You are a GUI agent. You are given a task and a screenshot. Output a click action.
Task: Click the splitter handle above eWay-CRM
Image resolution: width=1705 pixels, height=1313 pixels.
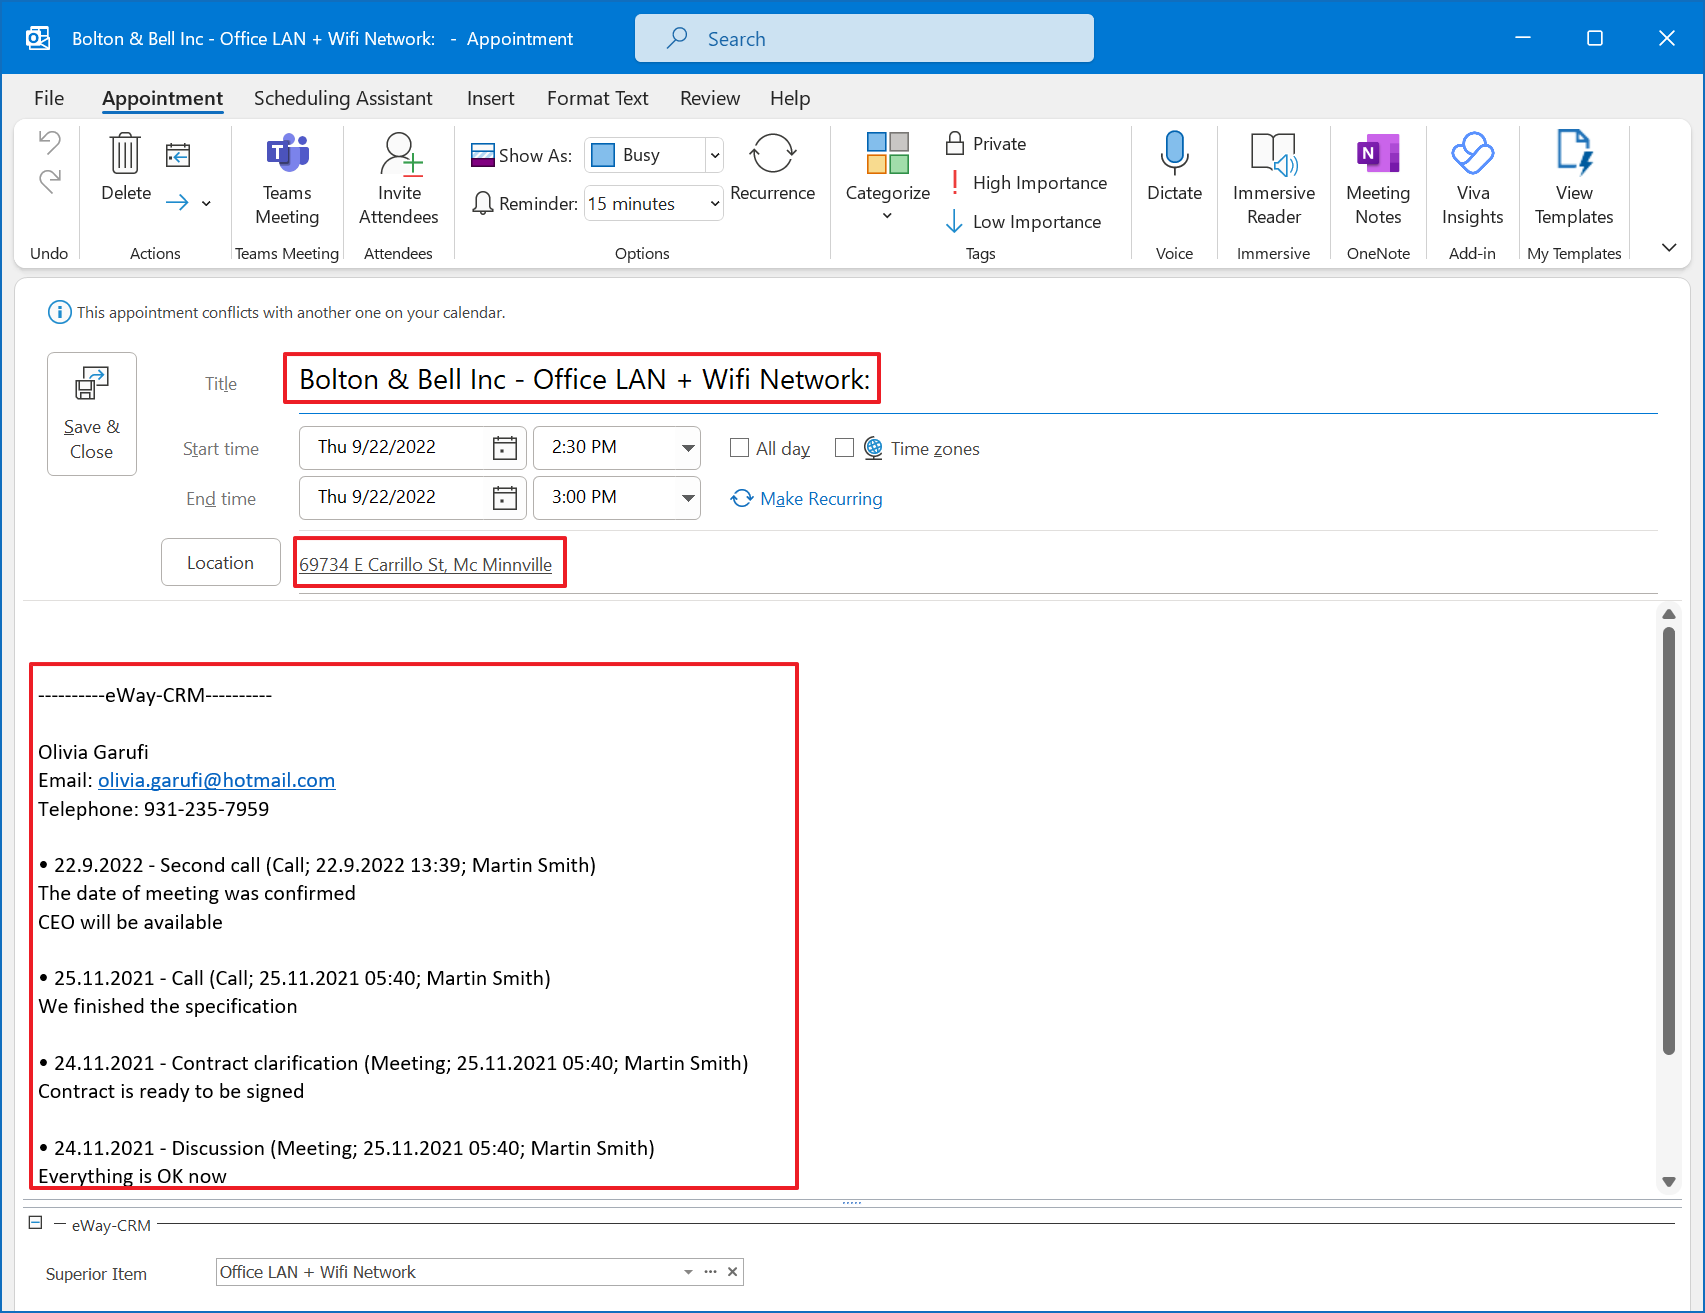(852, 1202)
